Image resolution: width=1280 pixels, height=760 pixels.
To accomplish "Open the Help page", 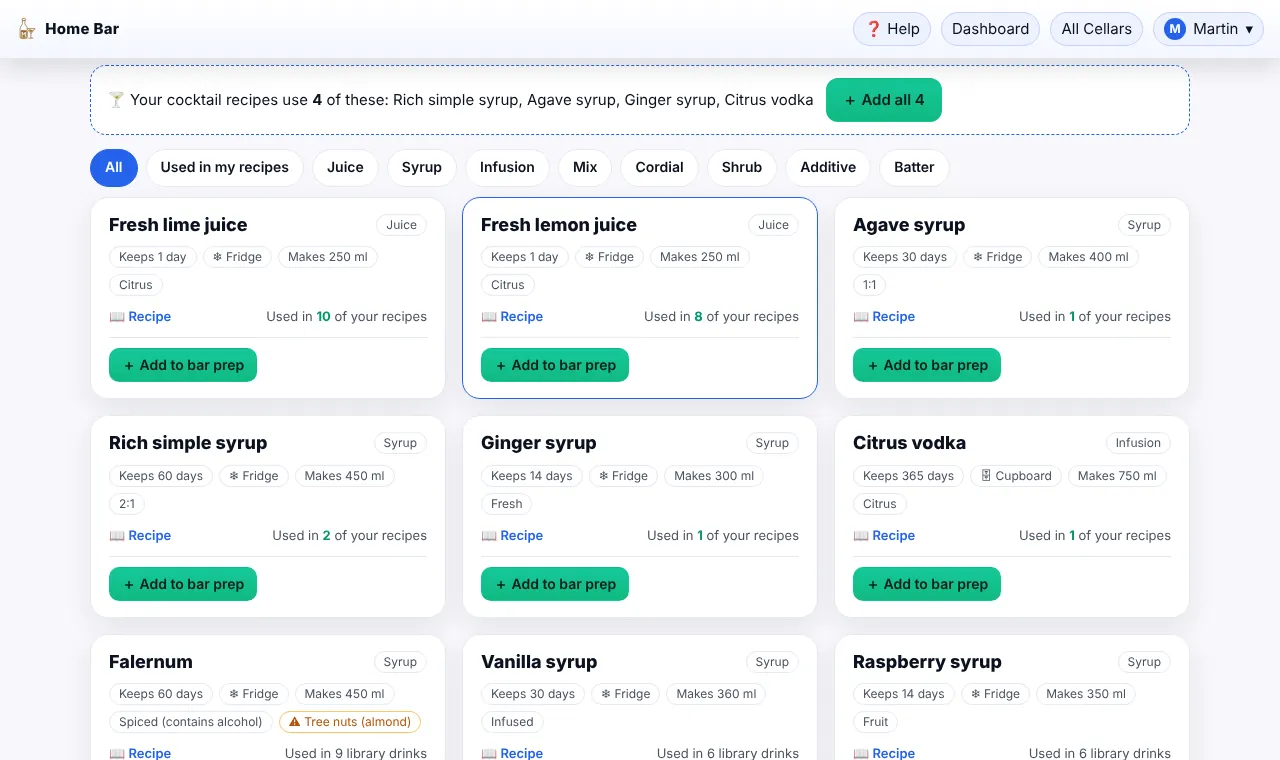I will click(x=892, y=29).
